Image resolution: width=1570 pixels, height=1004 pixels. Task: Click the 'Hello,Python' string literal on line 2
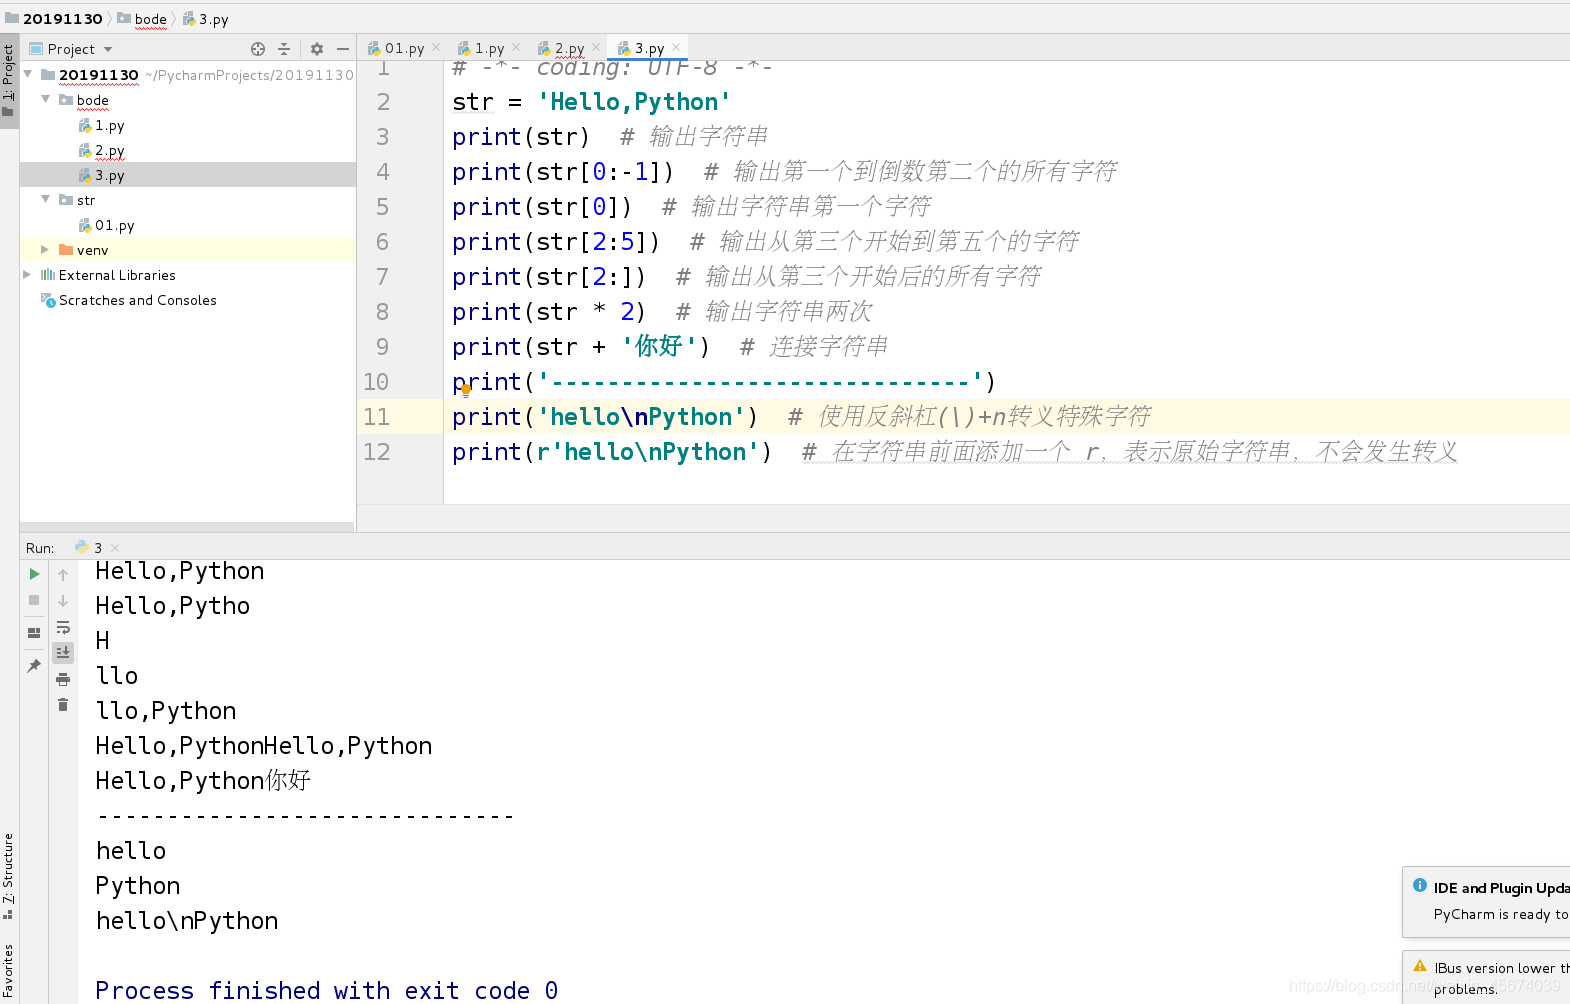[x=634, y=102]
